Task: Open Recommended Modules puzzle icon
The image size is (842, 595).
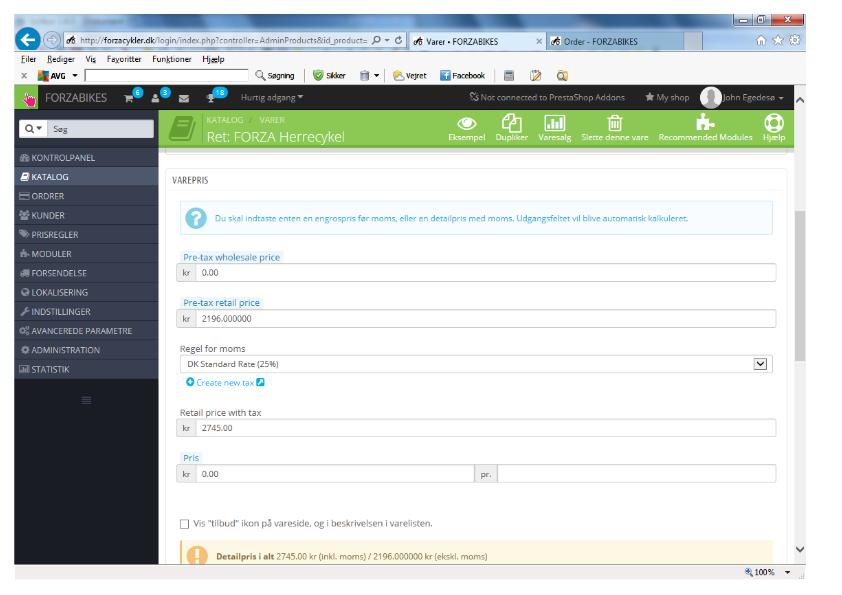Action: click(x=705, y=128)
